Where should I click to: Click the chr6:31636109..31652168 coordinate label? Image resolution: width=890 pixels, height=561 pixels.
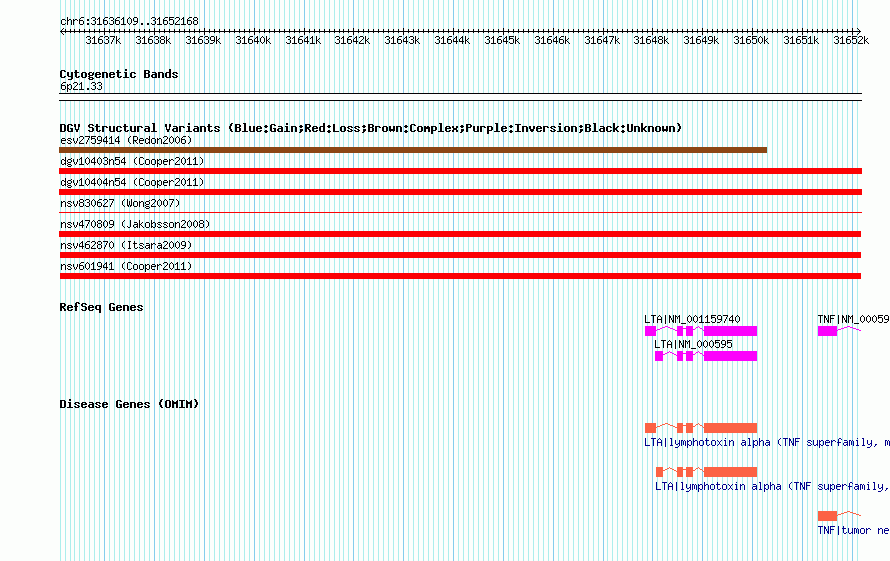[x=129, y=21]
